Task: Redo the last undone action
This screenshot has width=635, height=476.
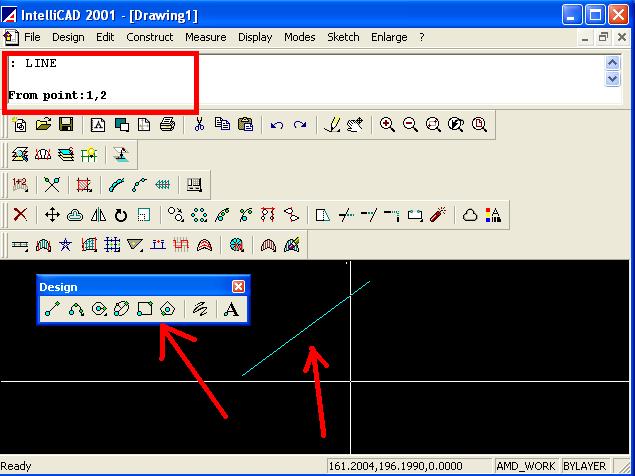Action: (x=300, y=124)
